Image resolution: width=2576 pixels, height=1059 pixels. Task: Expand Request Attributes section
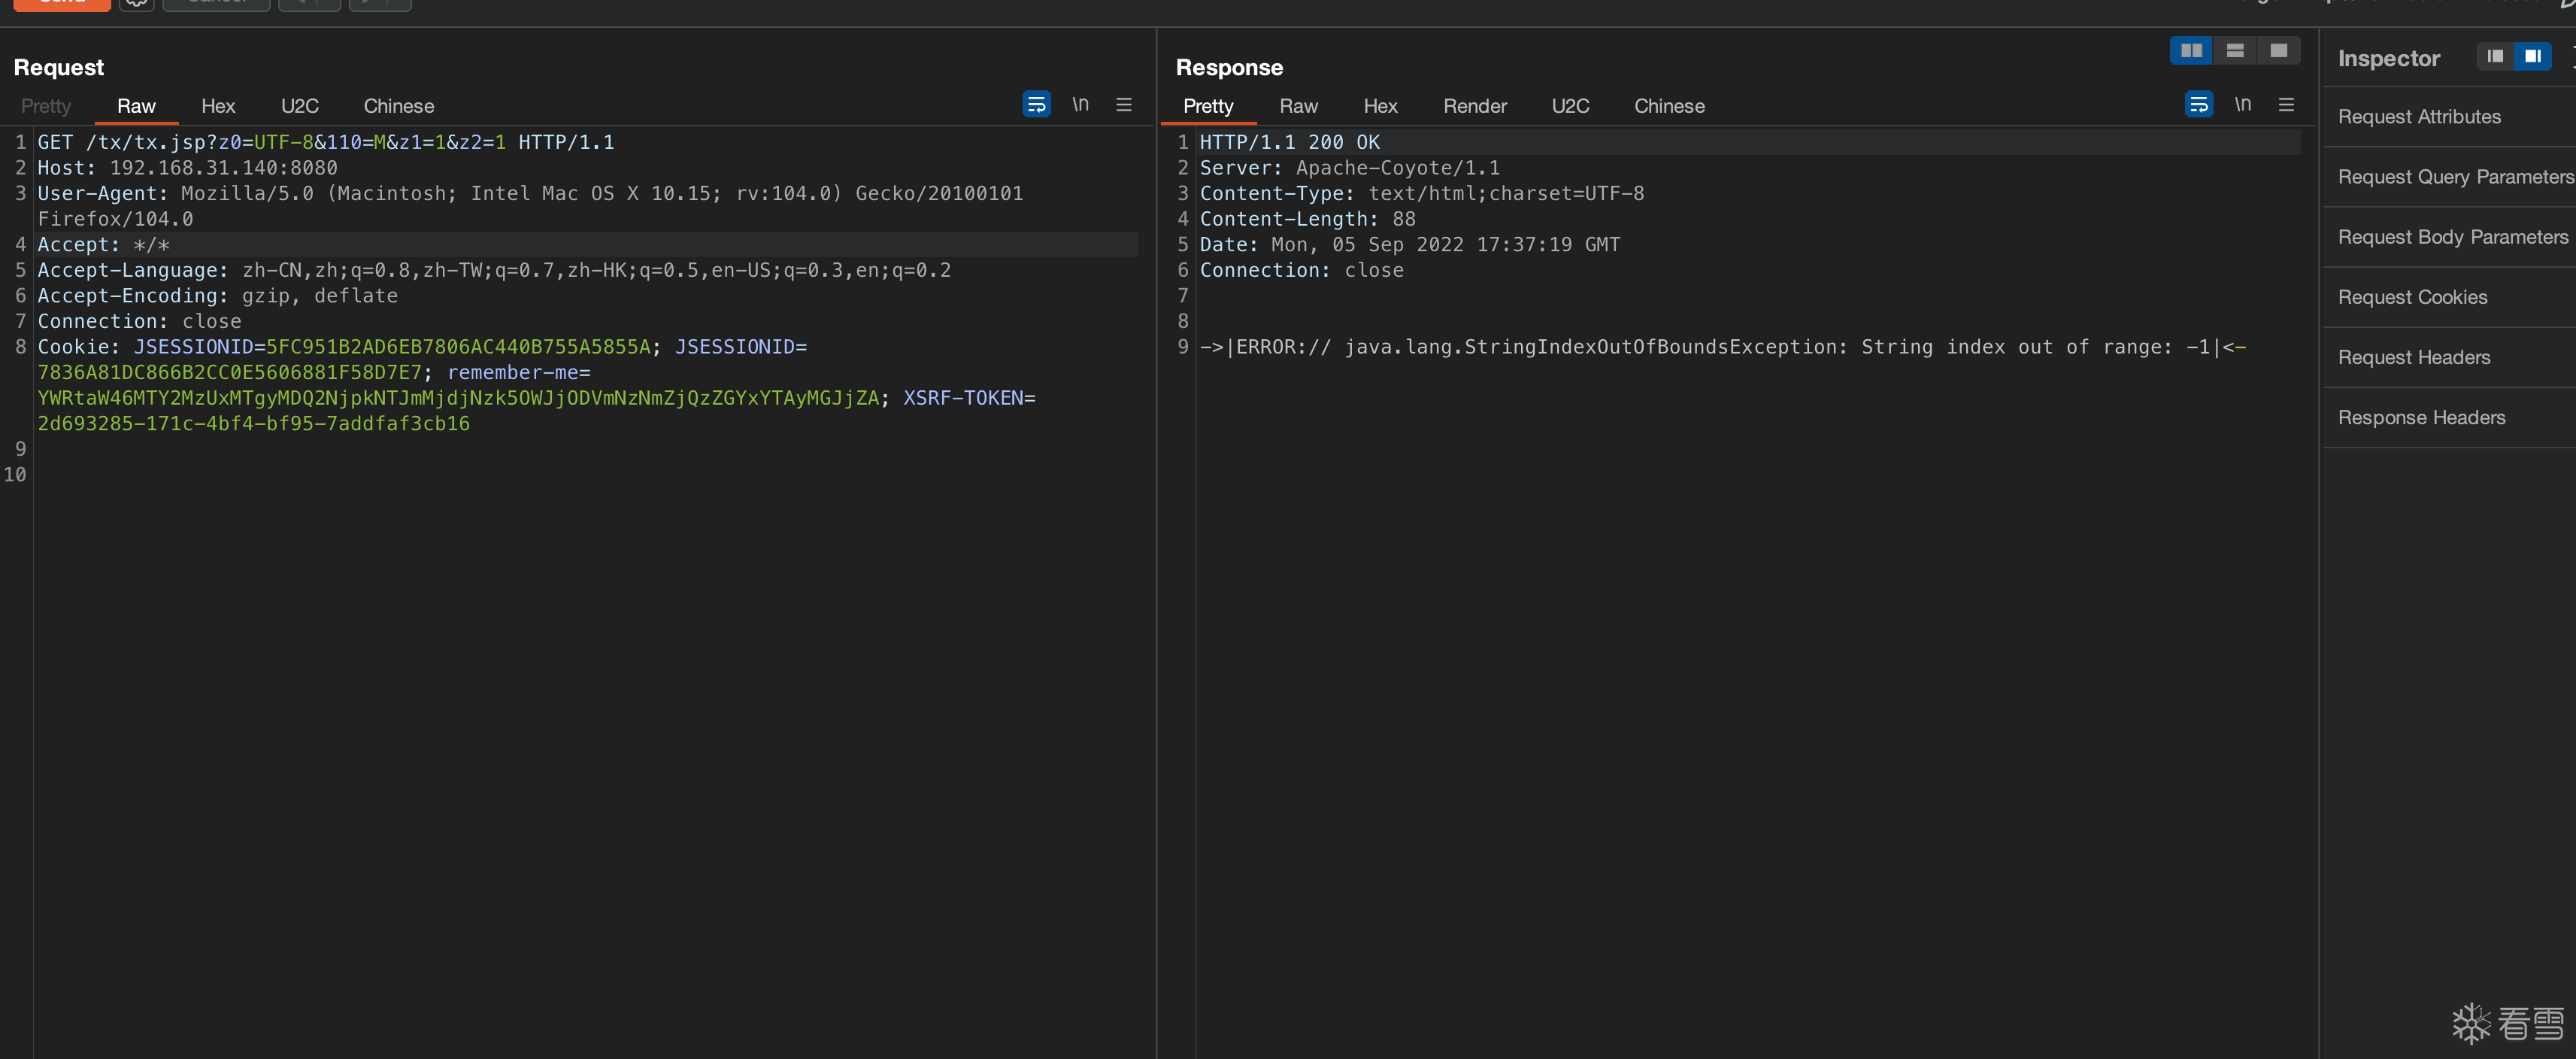coord(2419,117)
